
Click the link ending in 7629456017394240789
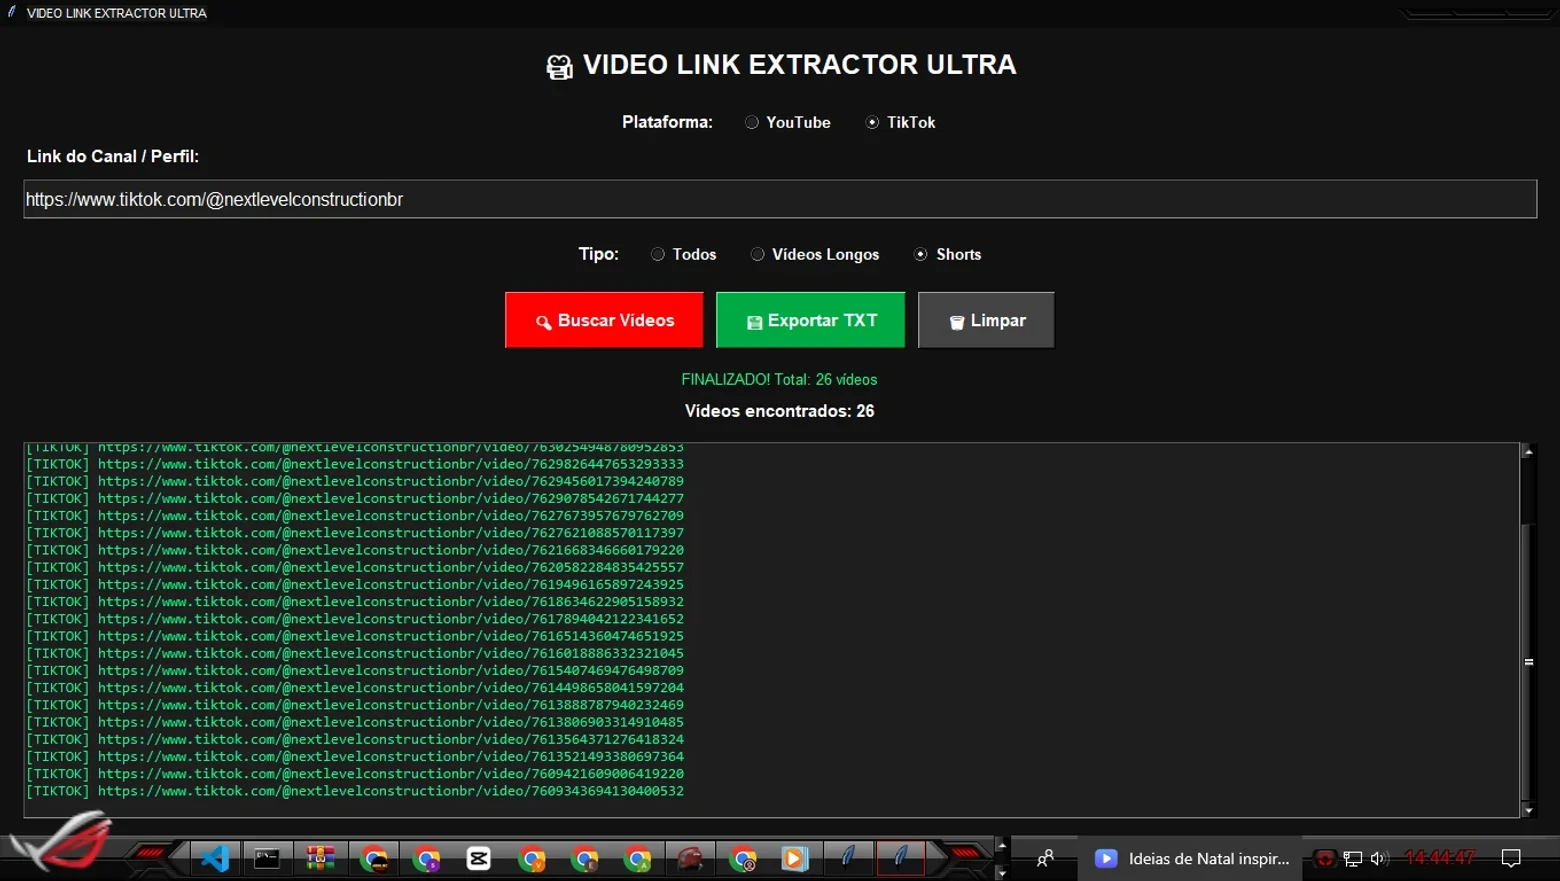(391, 481)
